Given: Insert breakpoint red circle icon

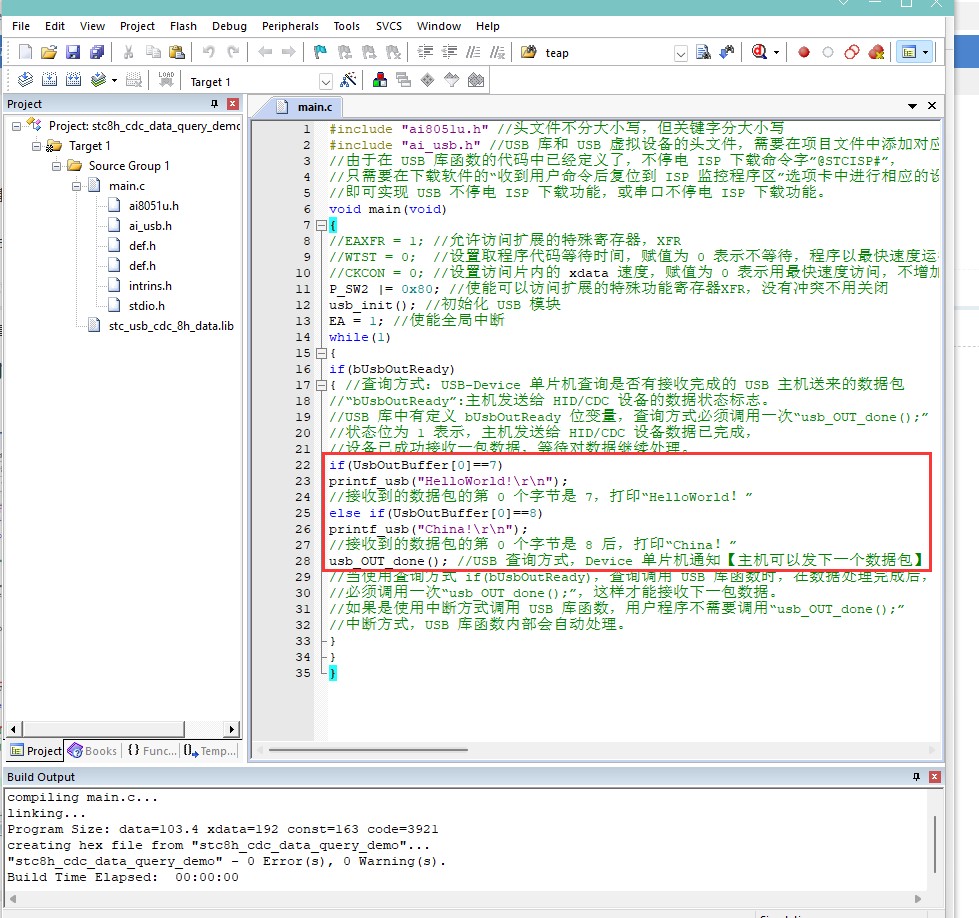Looking at the screenshot, I should 804,52.
